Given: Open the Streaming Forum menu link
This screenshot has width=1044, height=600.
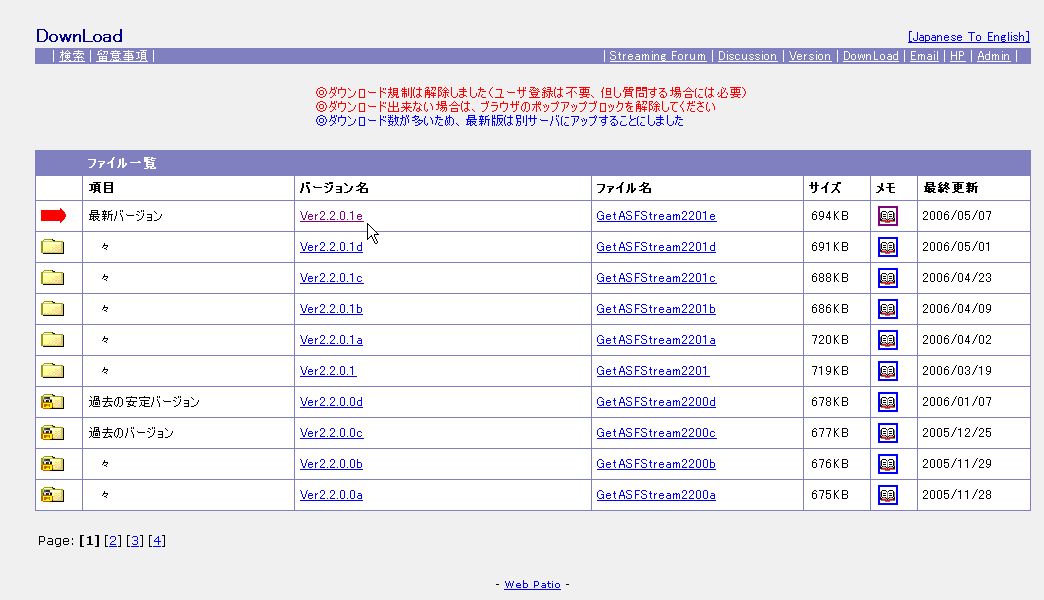Looking at the screenshot, I should (x=657, y=56).
